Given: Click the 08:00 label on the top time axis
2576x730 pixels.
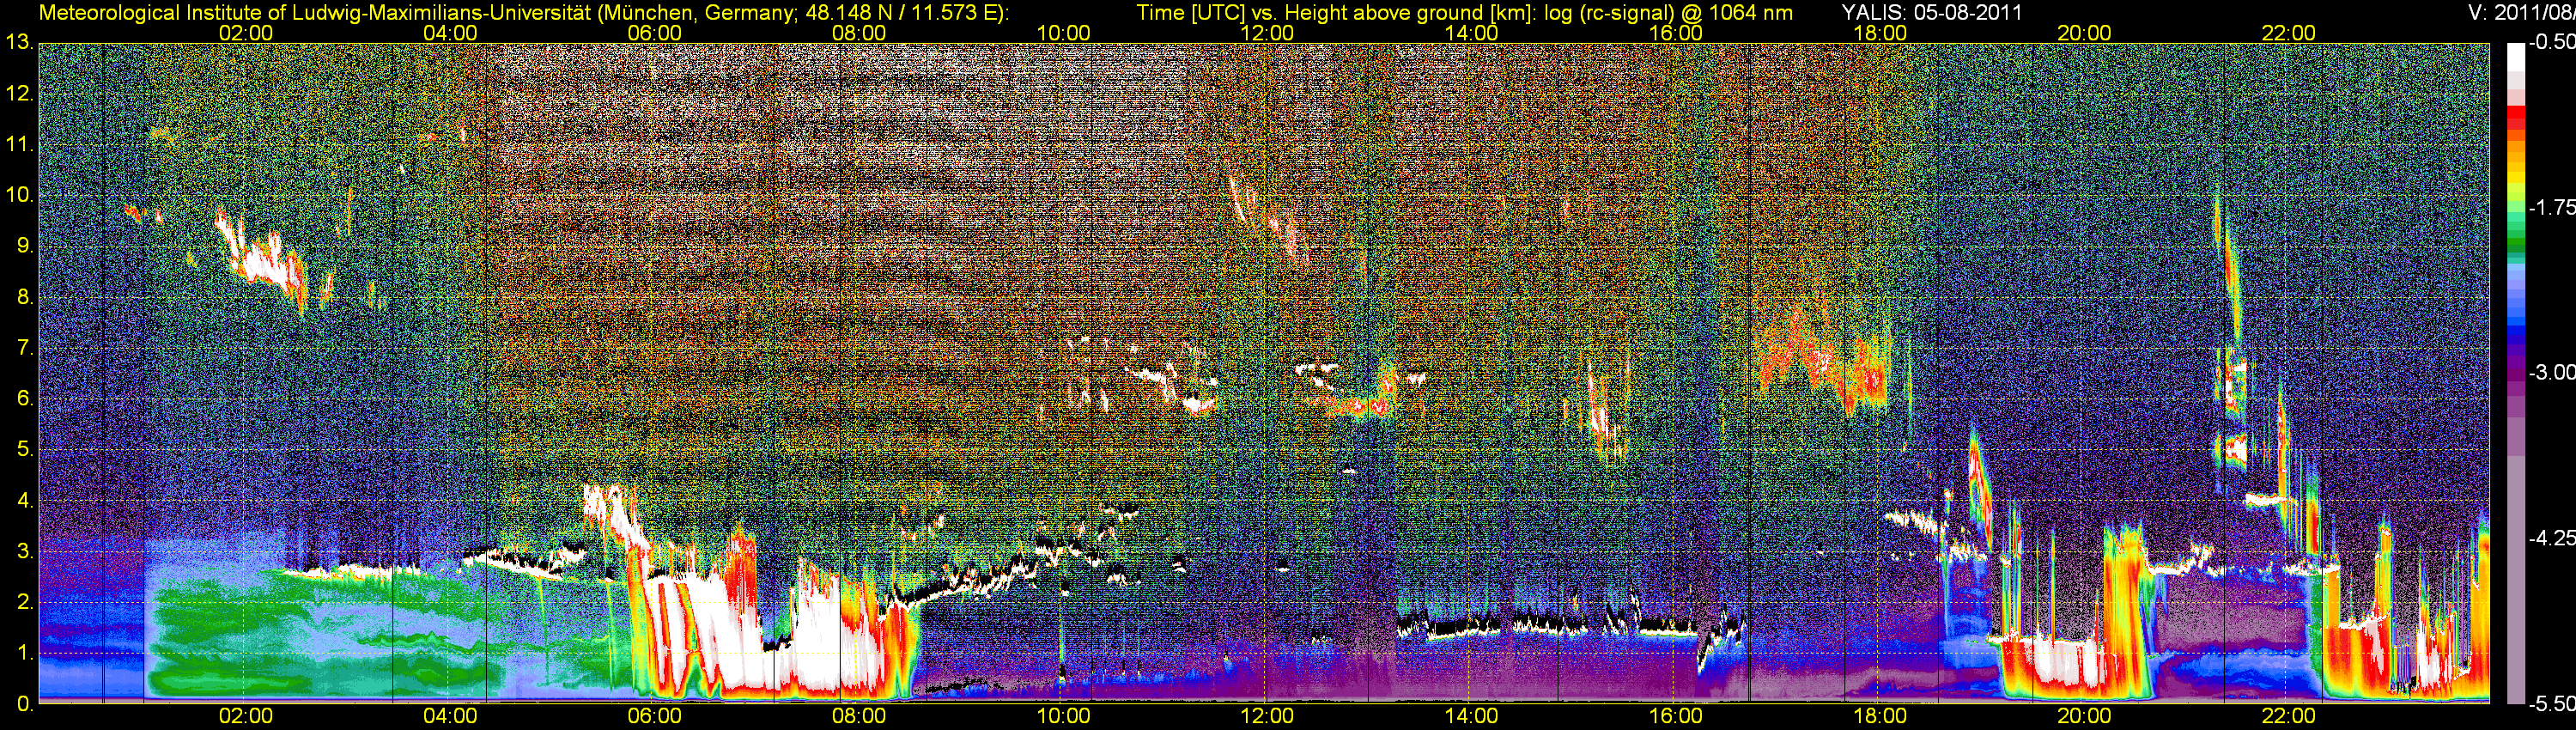Looking at the screenshot, I should coord(859,33).
